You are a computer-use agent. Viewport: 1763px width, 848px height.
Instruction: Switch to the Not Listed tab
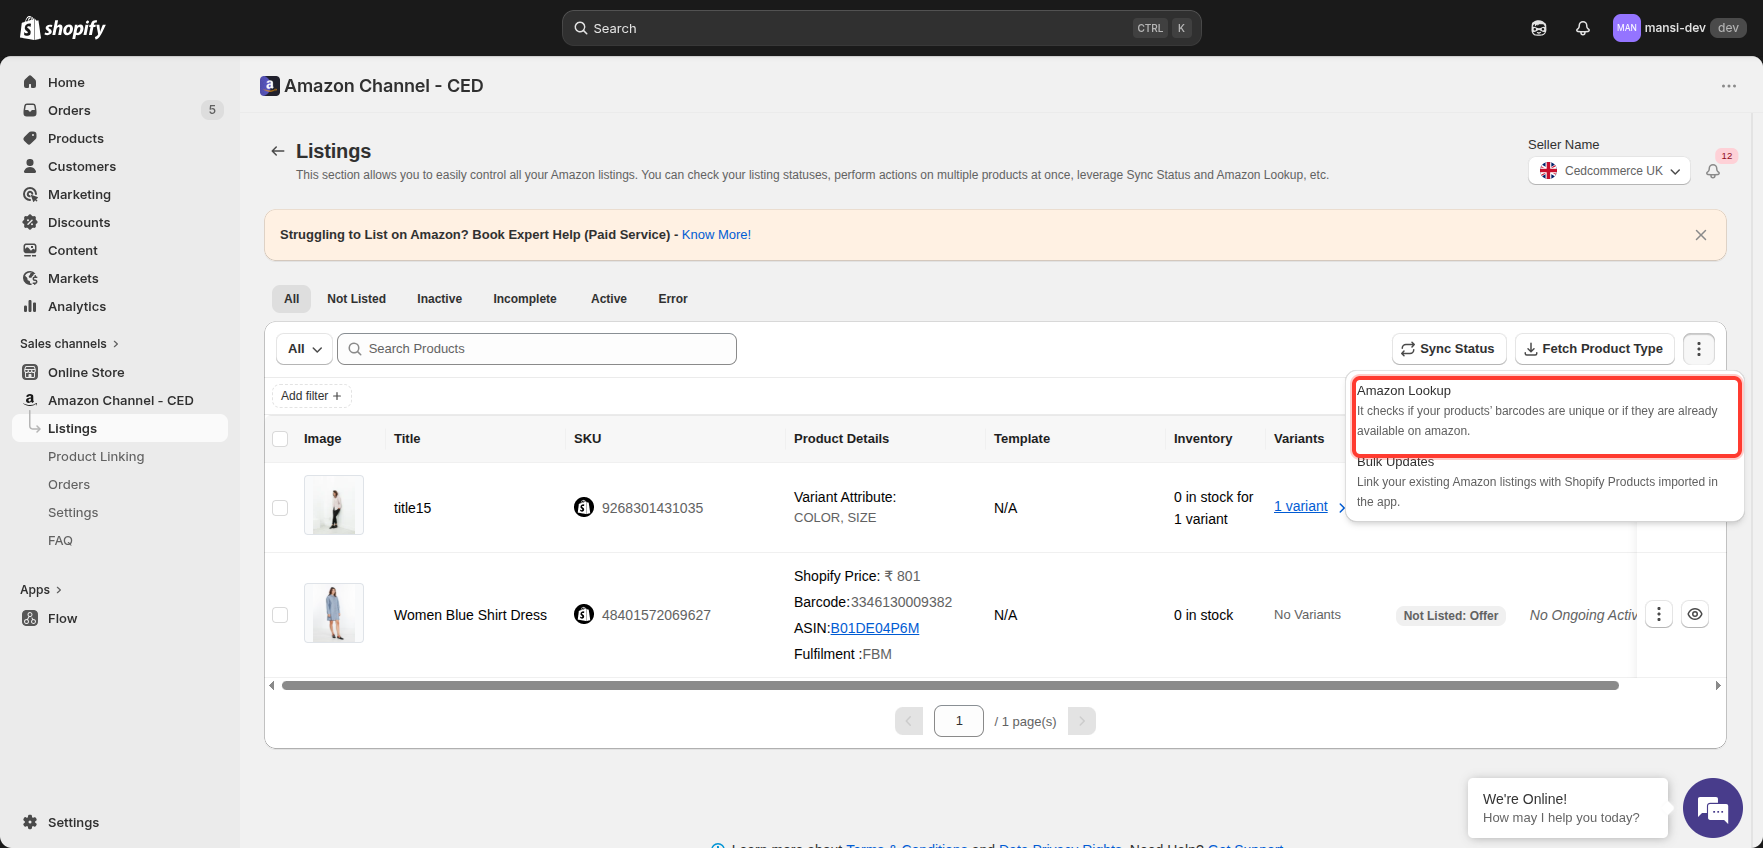point(356,299)
